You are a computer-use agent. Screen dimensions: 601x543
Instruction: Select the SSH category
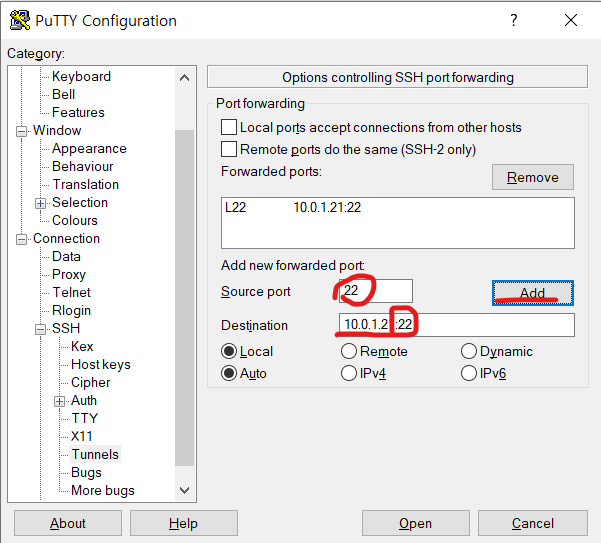tap(66, 328)
